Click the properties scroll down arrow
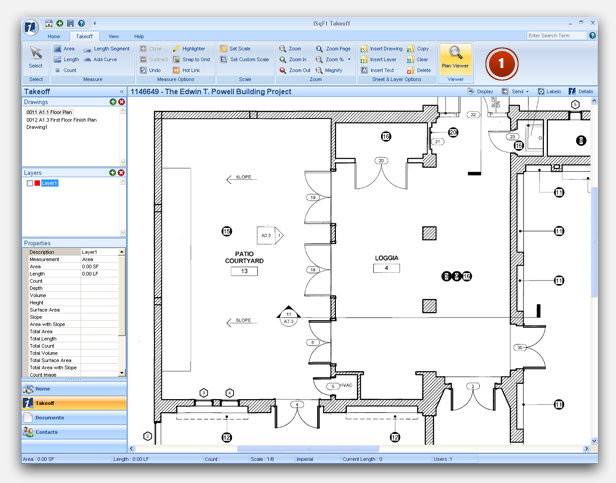Screen dimensions: 616x483 tap(122, 373)
